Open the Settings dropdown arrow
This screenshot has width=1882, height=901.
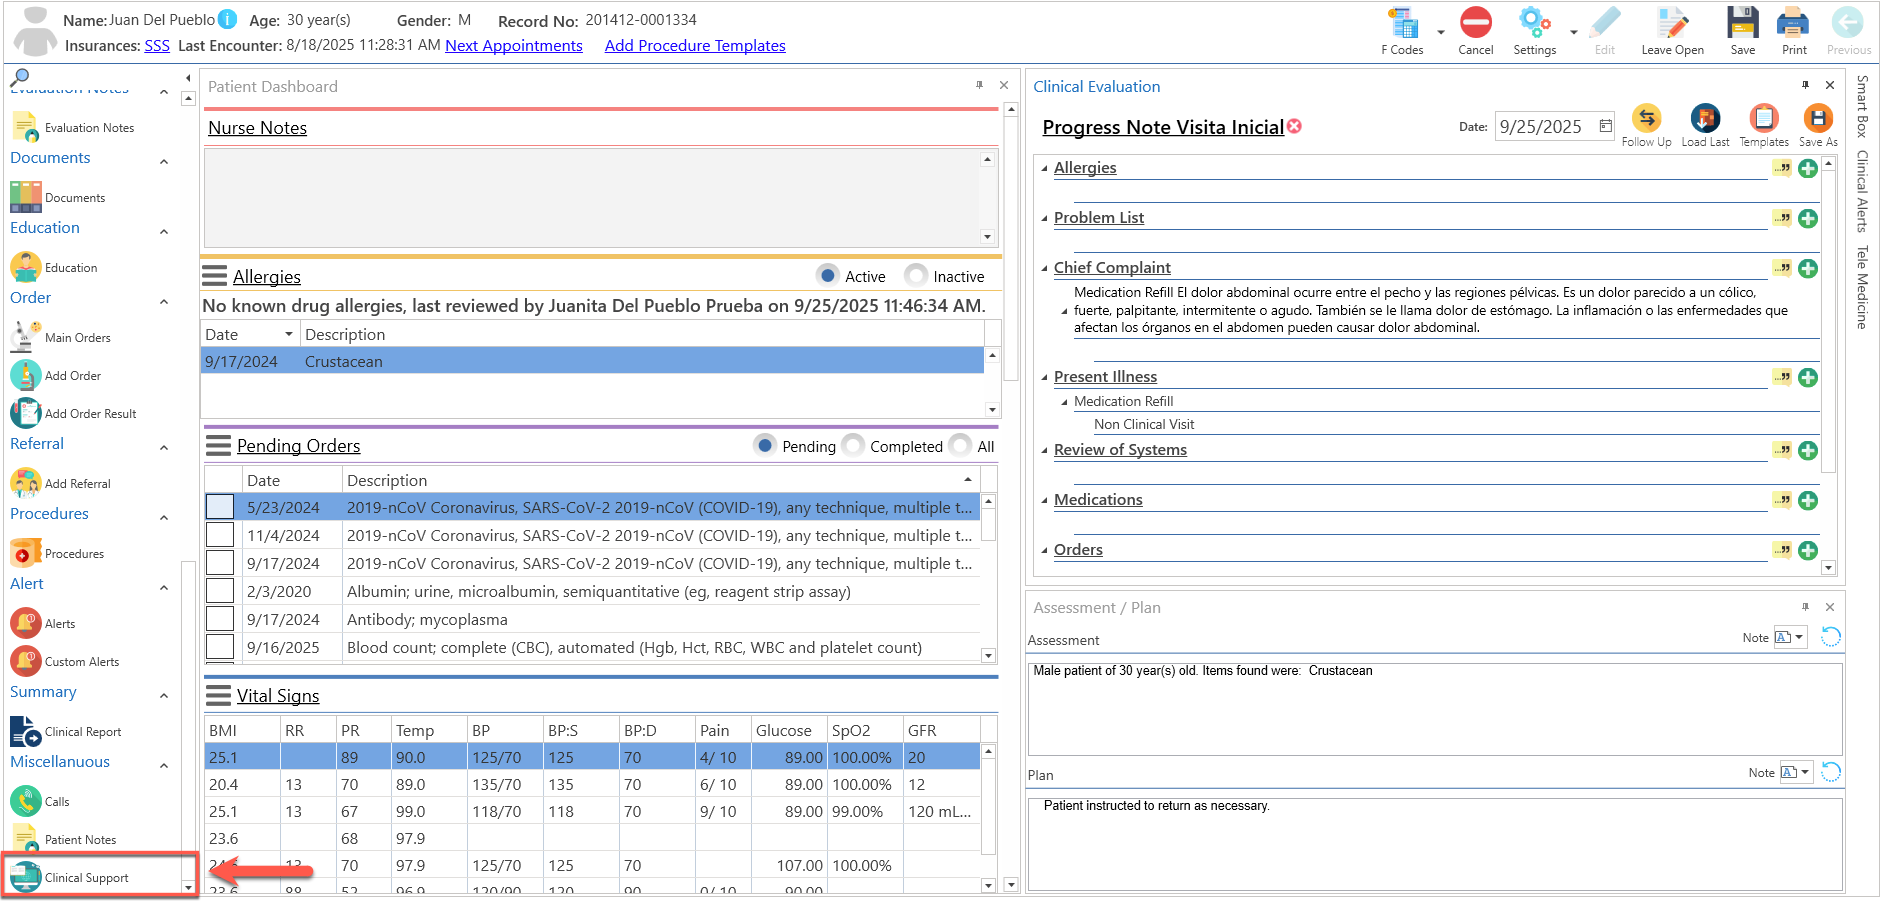point(1573,31)
